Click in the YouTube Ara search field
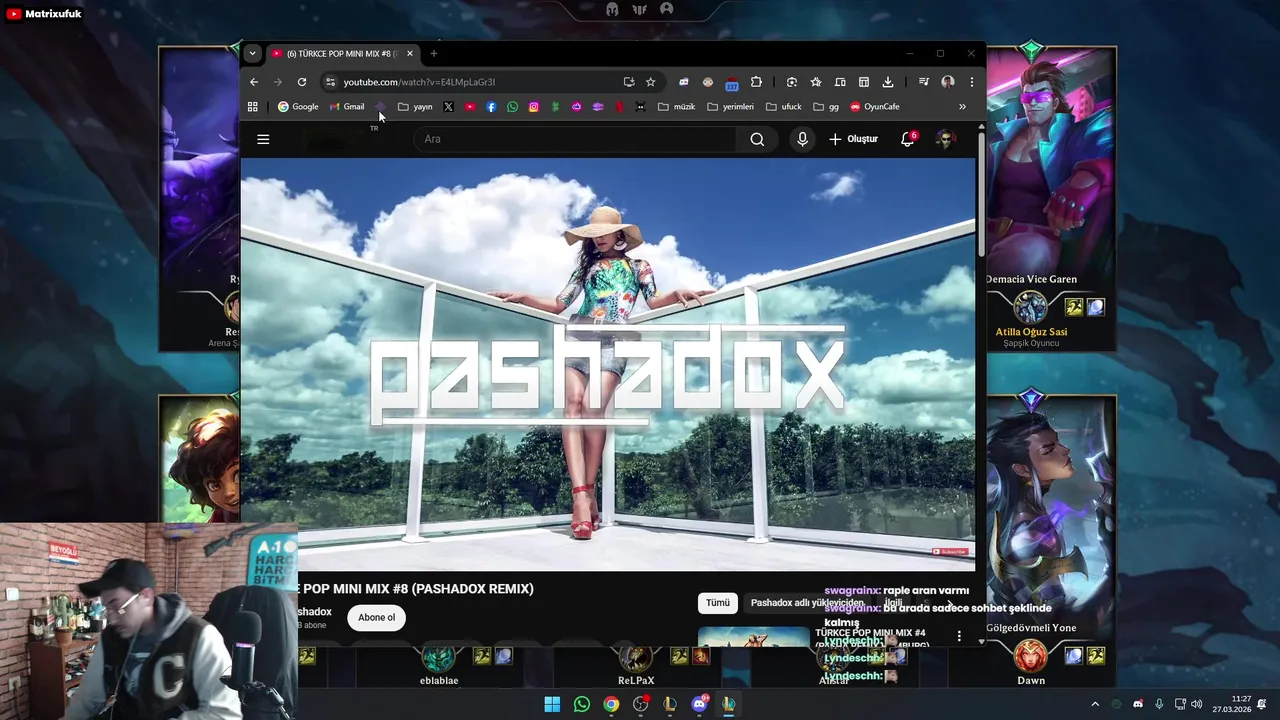Screen dimensions: 1280x720 [577, 139]
